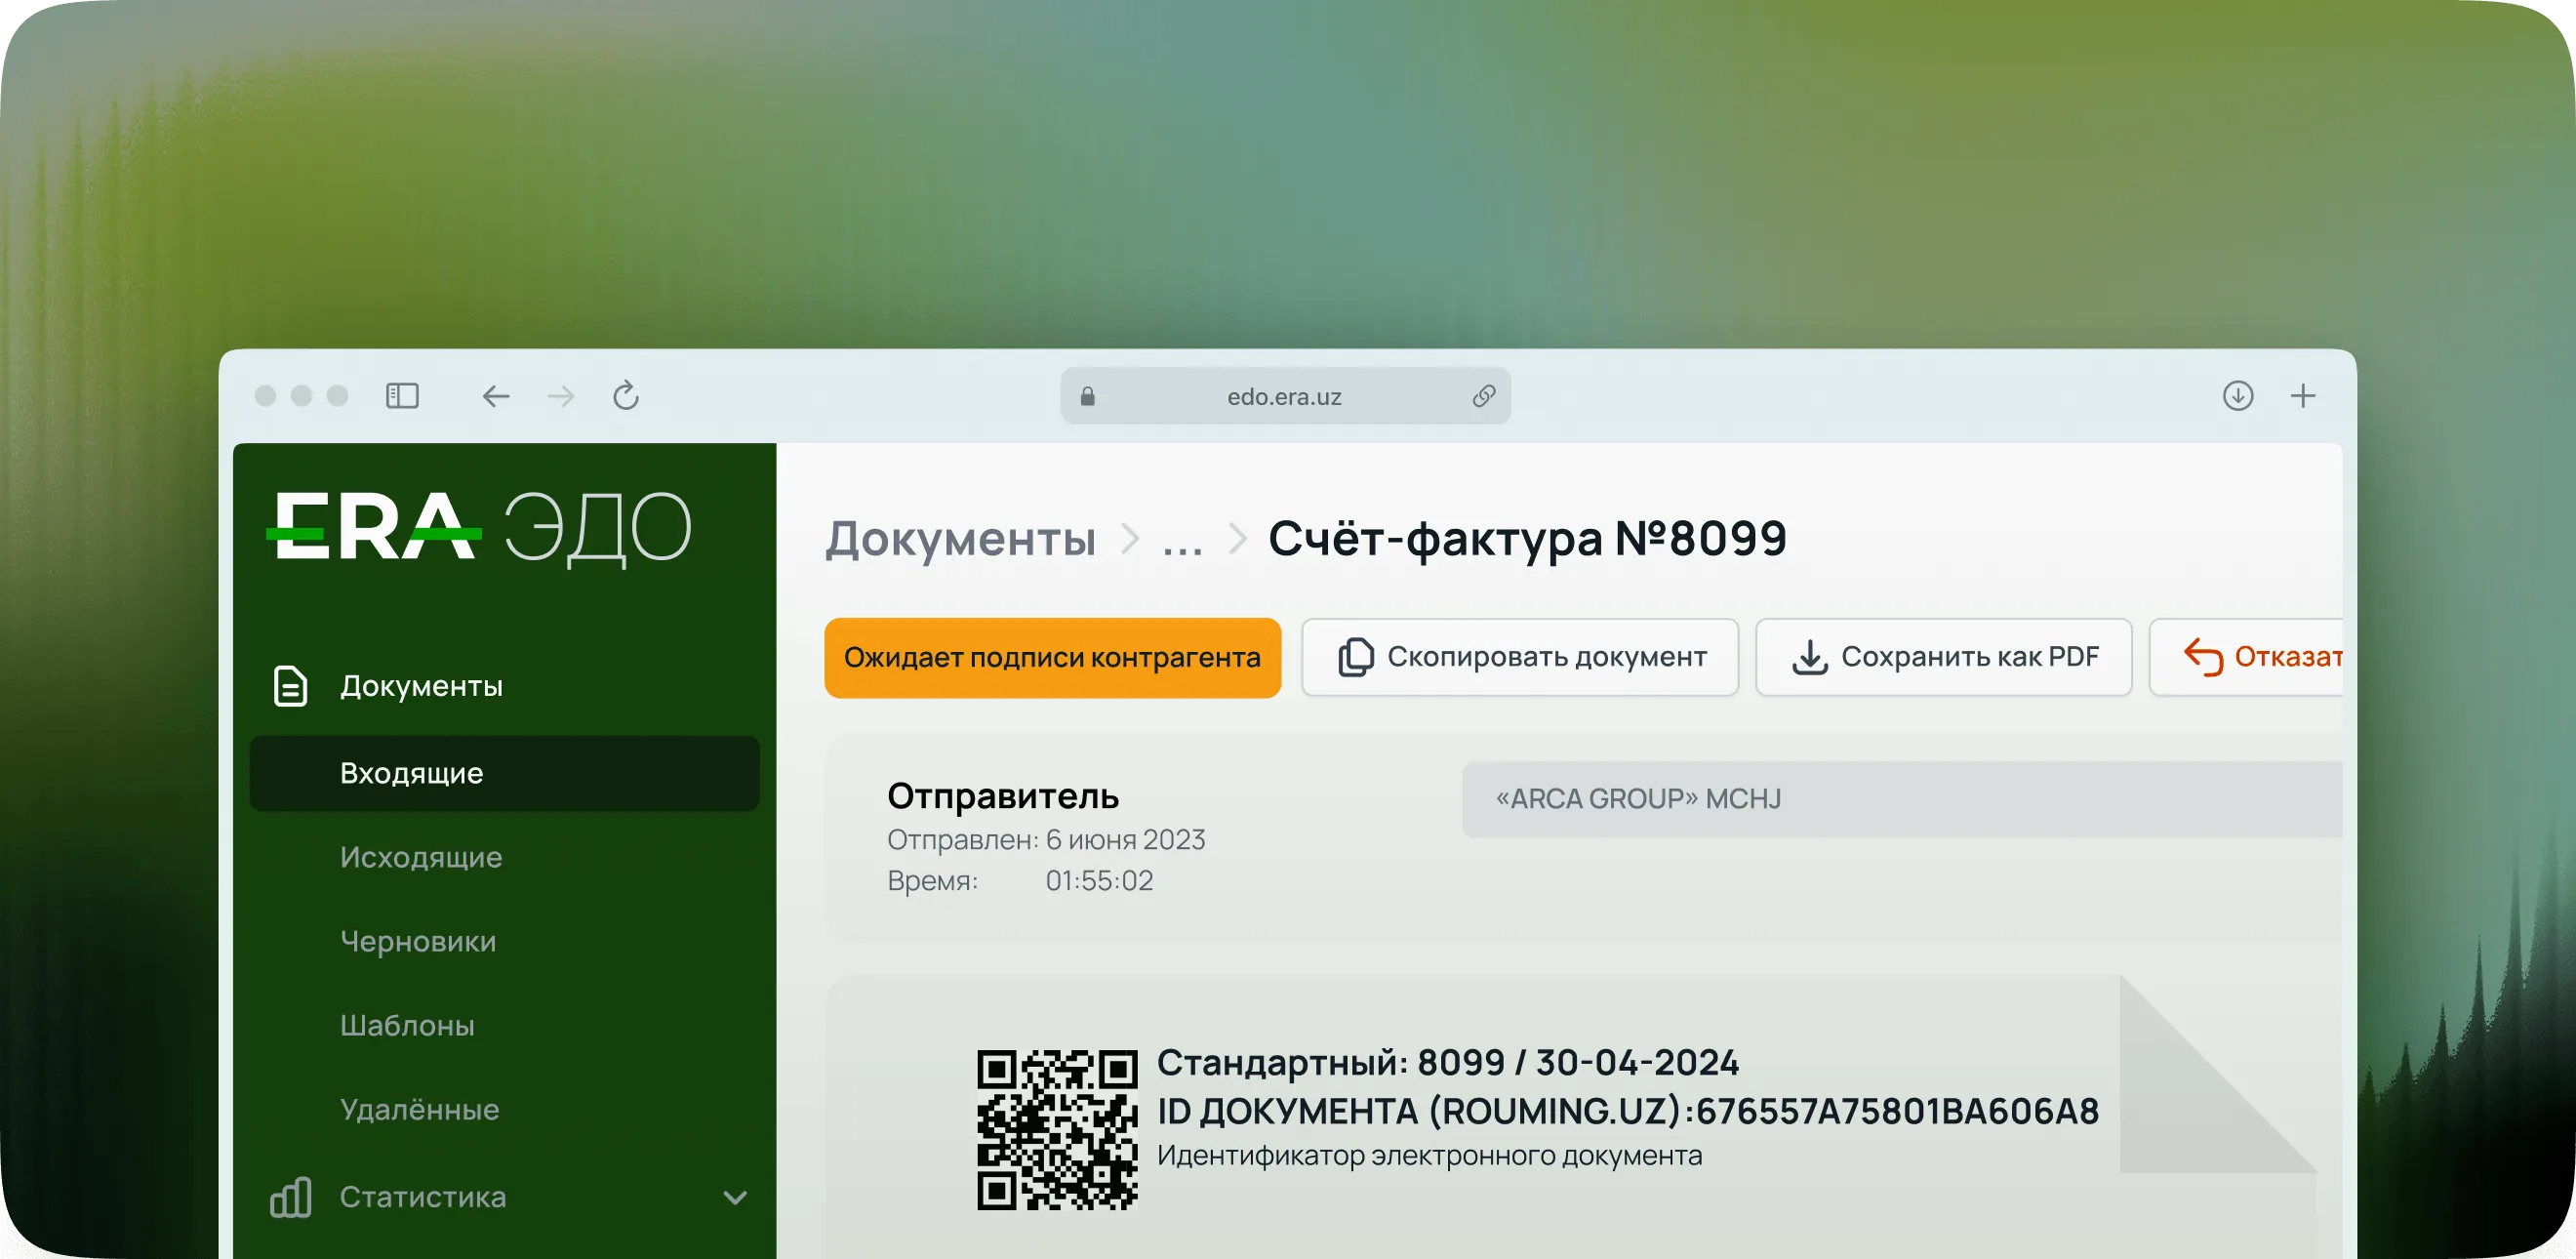Screen dimensions: 2576x1259
Task: Open browser downloads icon
Action: click(x=2238, y=396)
